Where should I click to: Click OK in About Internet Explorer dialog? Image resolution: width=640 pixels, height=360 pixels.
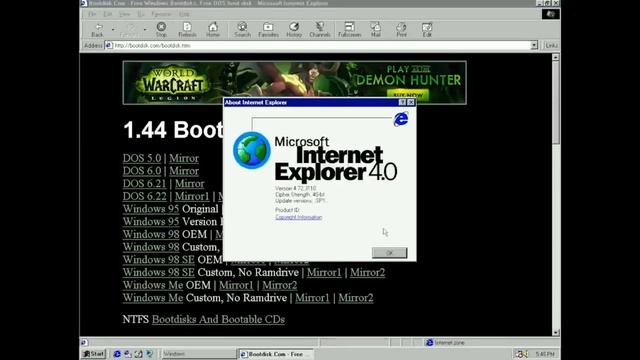click(x=389, y=253)
